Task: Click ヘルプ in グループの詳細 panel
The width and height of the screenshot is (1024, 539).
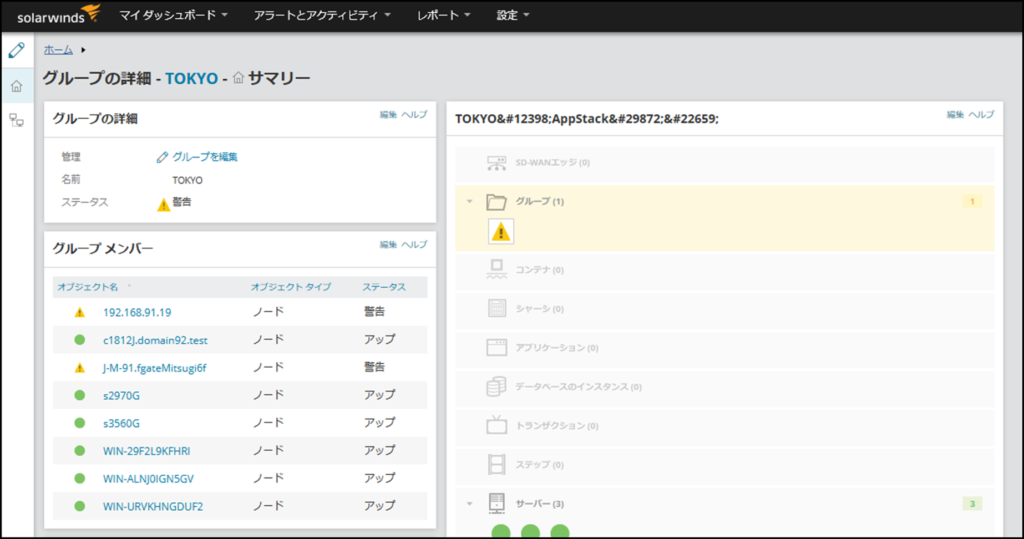Action: click(414, 114)
